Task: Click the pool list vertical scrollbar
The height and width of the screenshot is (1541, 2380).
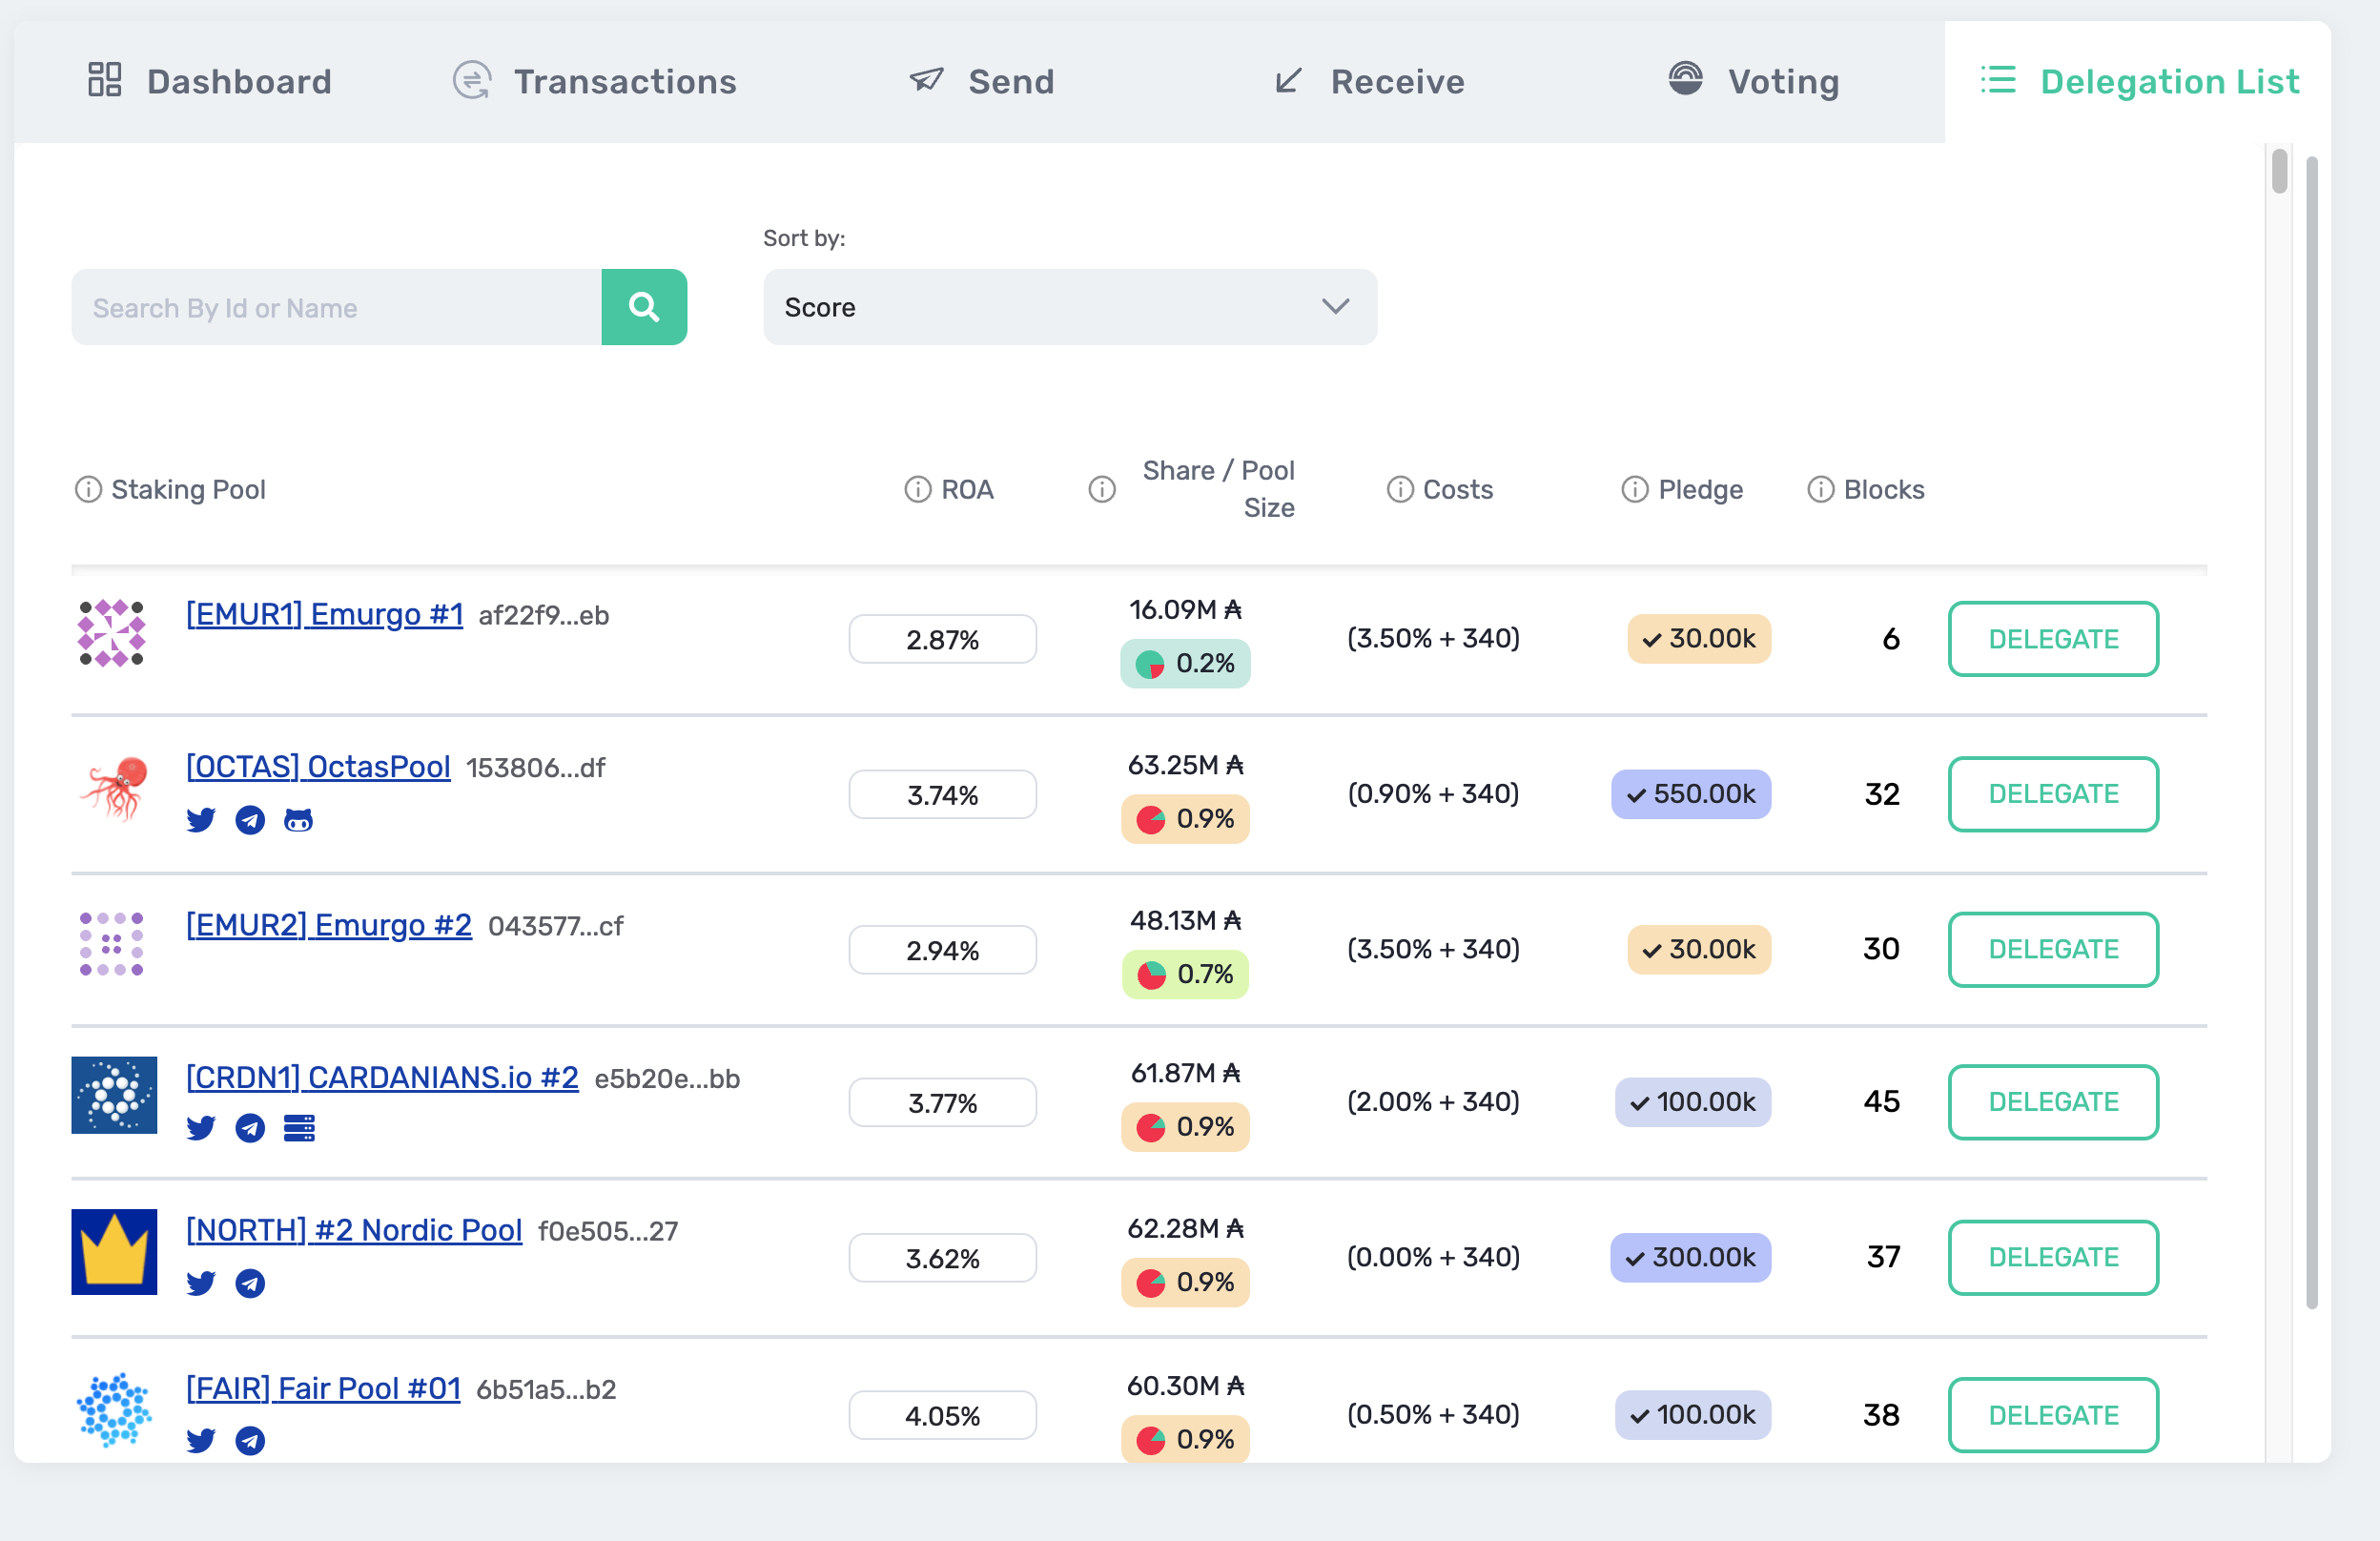Action: 2279,171
